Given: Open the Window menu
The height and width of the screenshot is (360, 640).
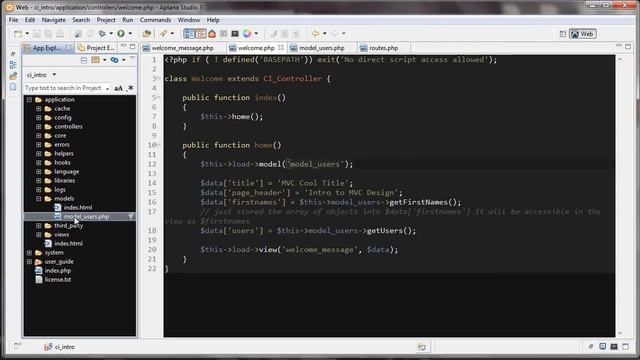Looking at the screenshot, I should (x=189, y=20).
